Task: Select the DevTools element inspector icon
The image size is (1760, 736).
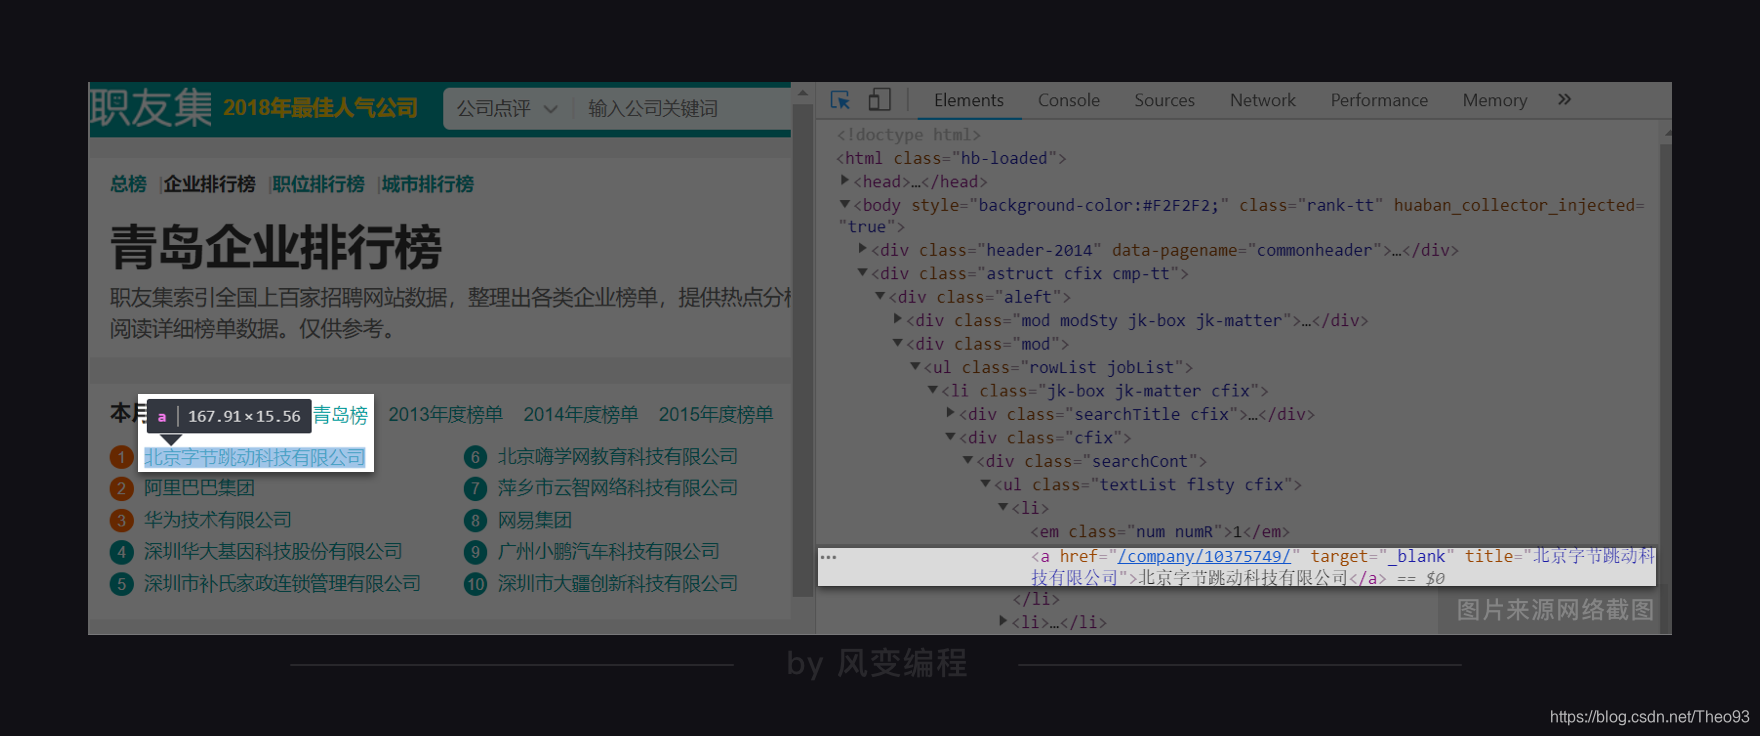Action: coord(840,100)
